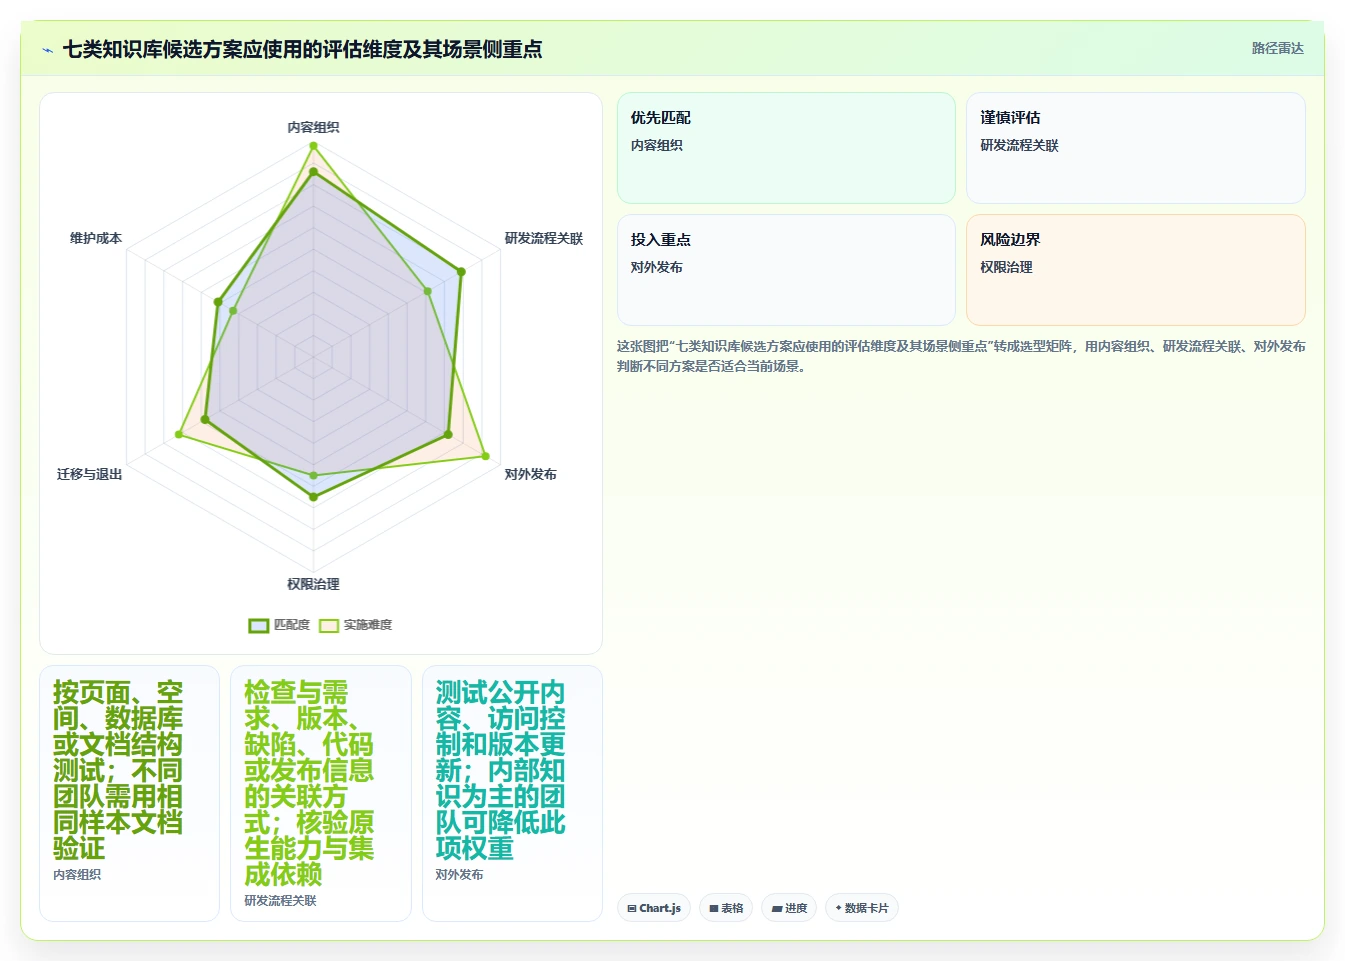Click the 实施难度 data point at 内容组织
The width and height of the screenshot is (1345, 961).
[313, 146]
